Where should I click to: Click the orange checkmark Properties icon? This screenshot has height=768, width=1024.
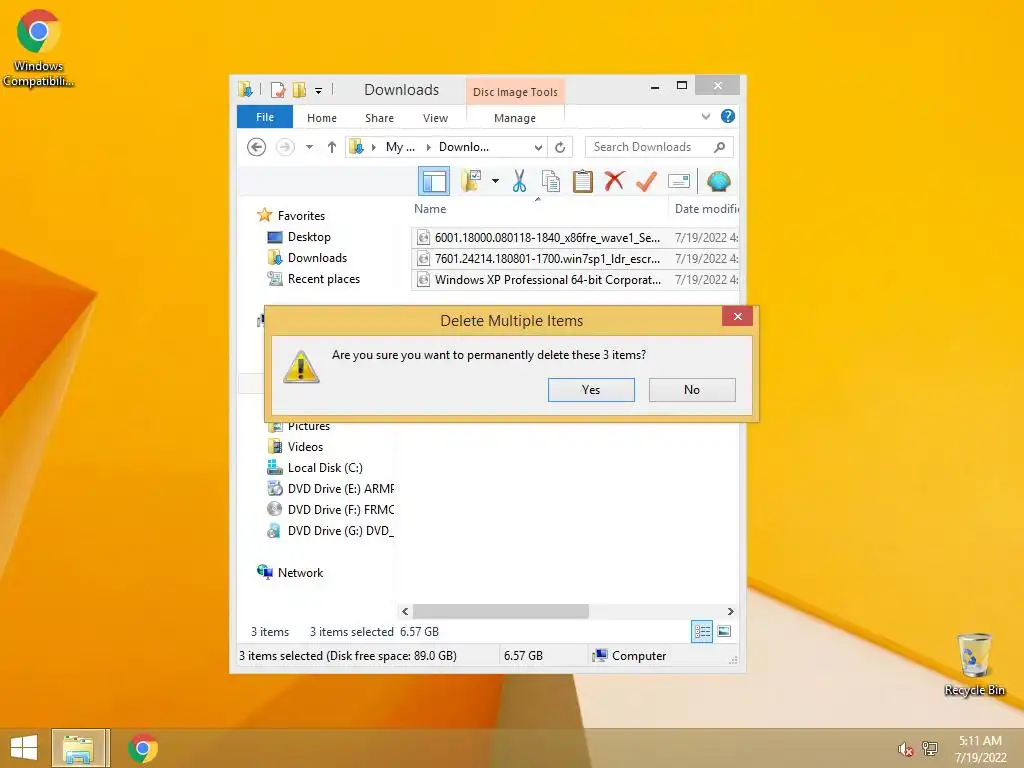coord(646,181)
